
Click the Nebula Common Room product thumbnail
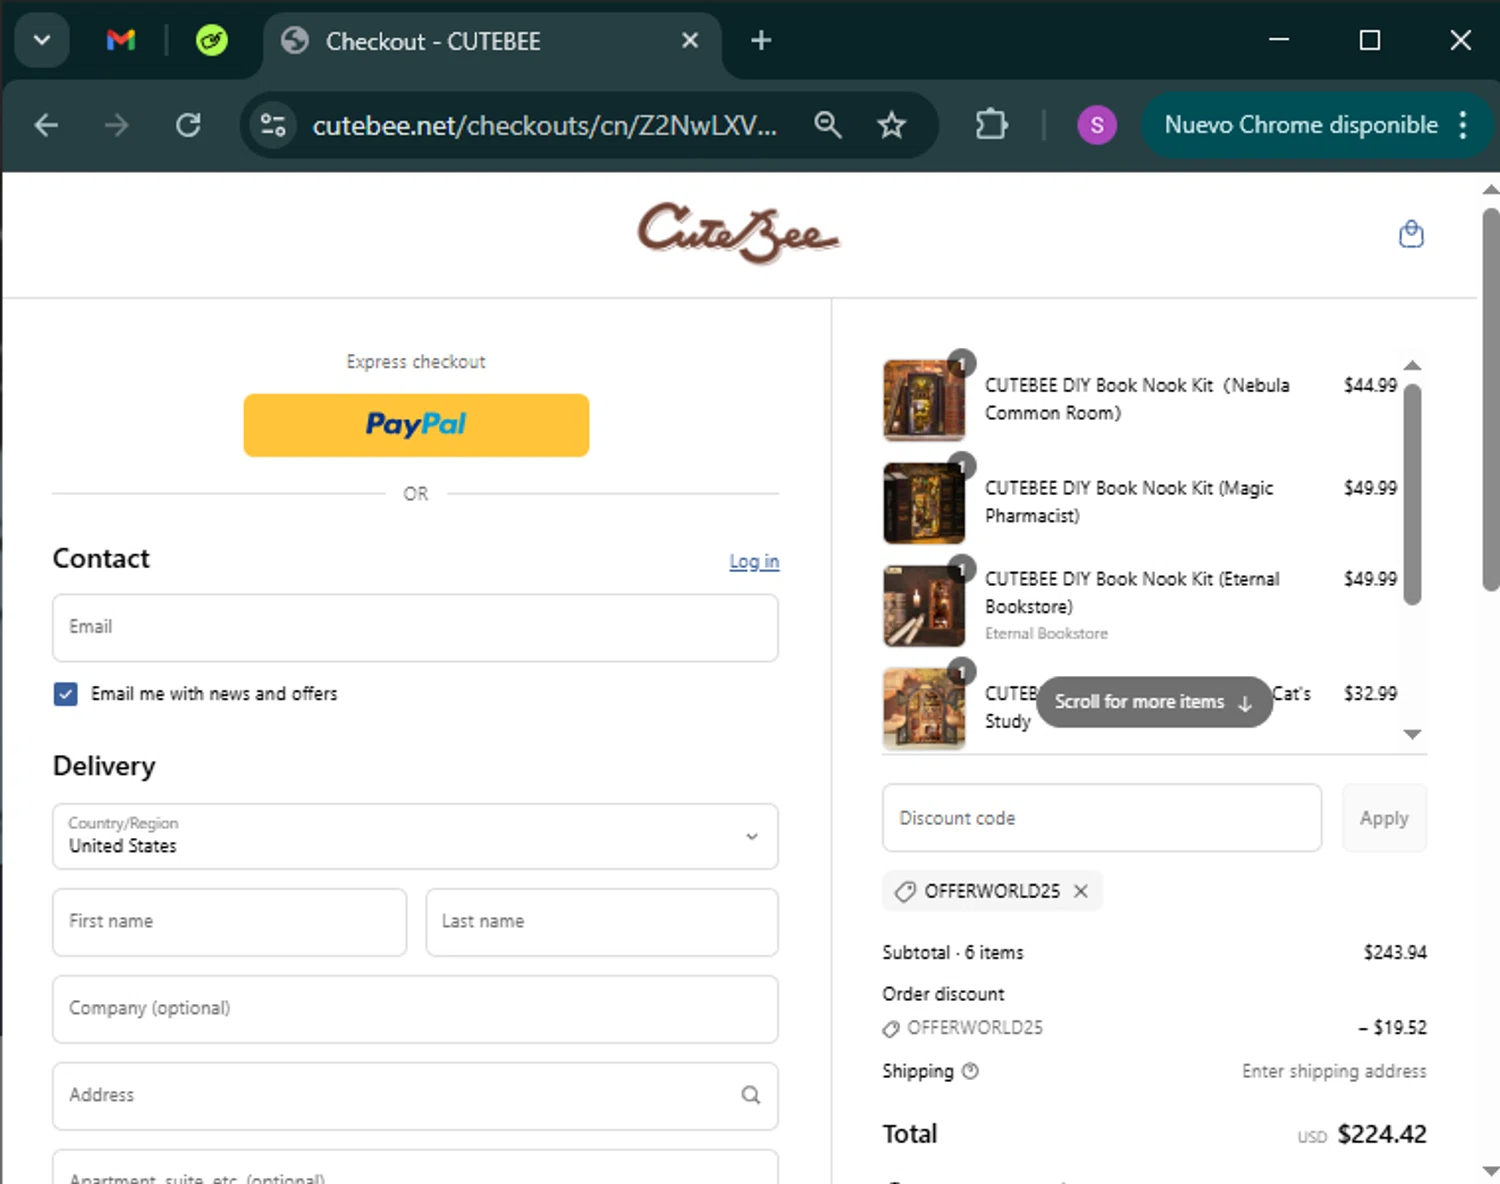pyautogui.click(x=924, y=400)
